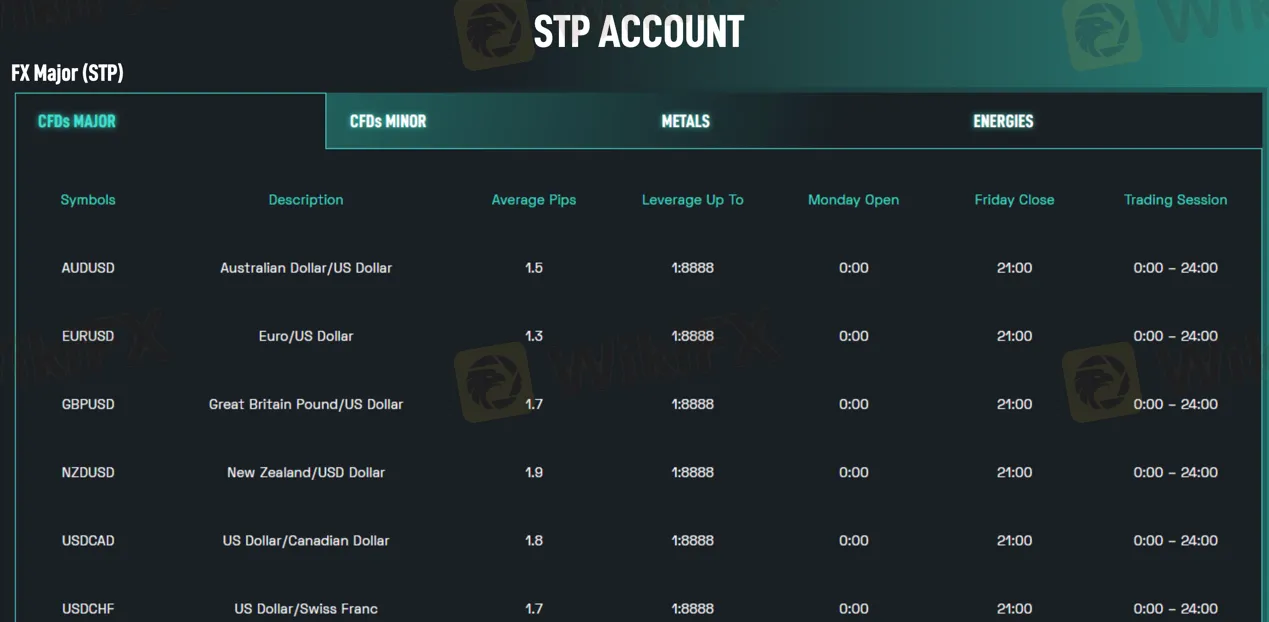Click the EURUSD symbol

pyautogui.click(x=88, y=336)
